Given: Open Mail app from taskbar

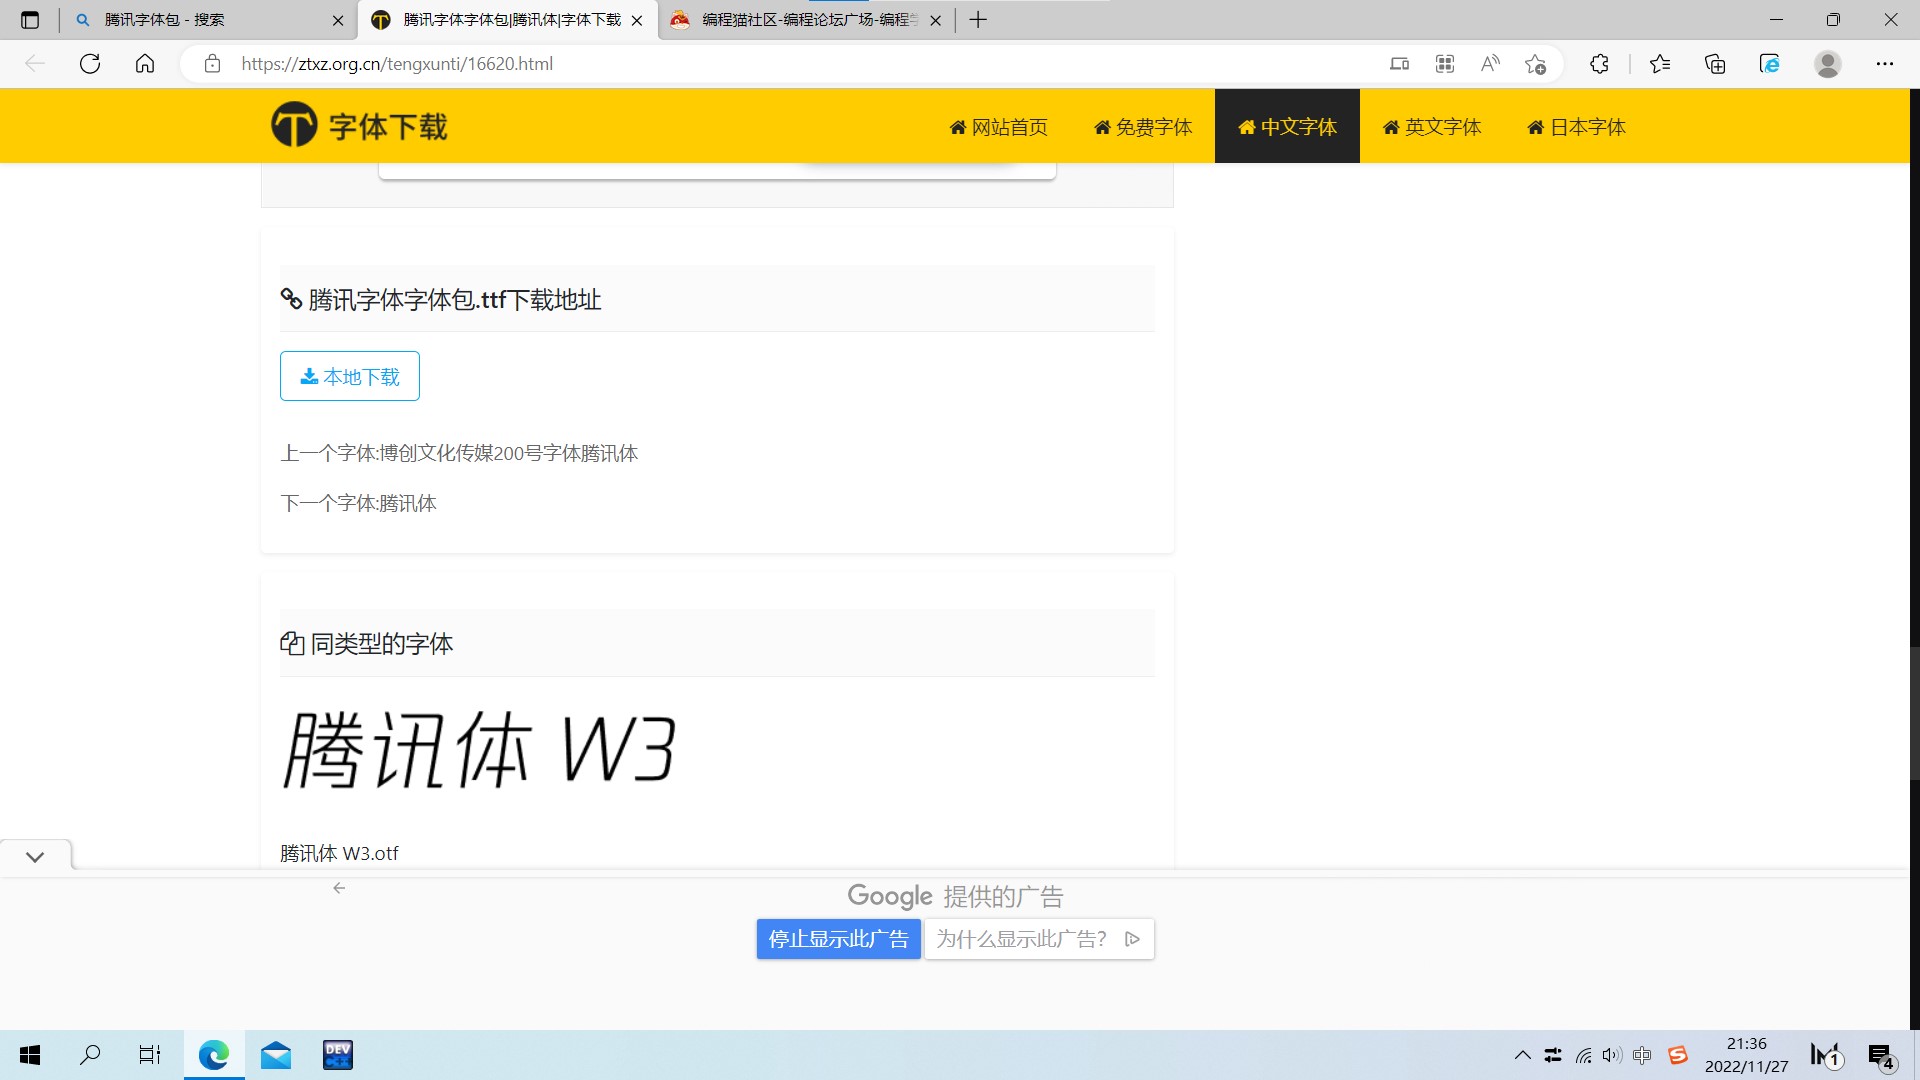Looking at the screenshot, I should [x=276, y=1055].
